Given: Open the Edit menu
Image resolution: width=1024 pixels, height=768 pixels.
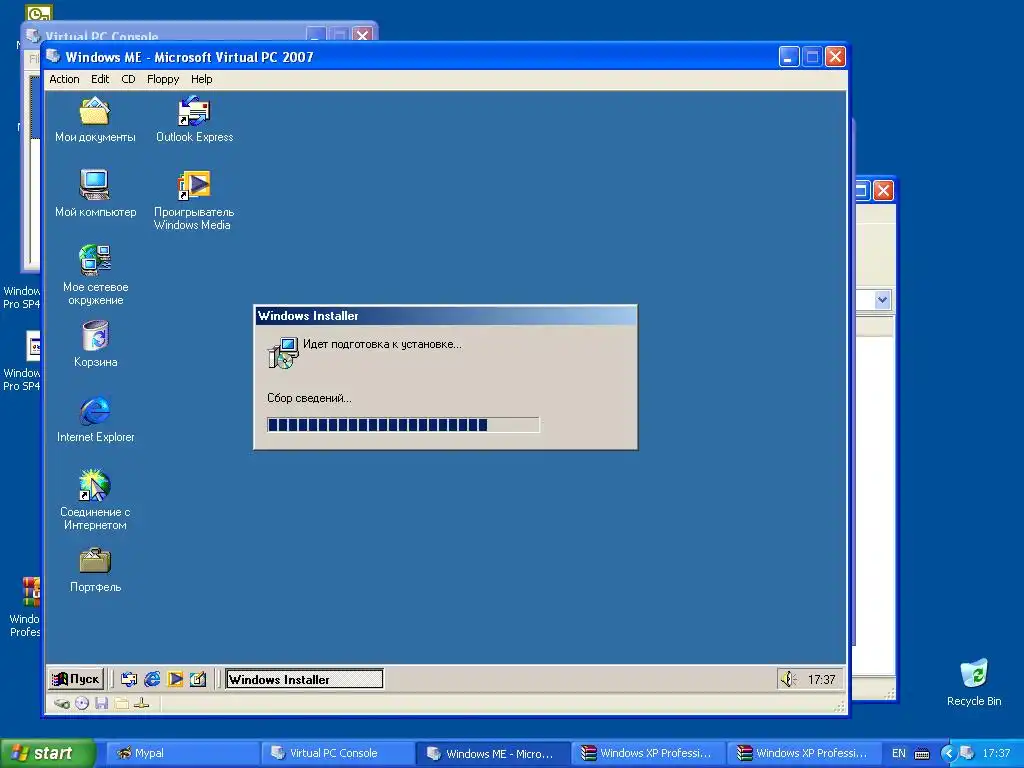Looking at the screenshot, I should (100, 79).
